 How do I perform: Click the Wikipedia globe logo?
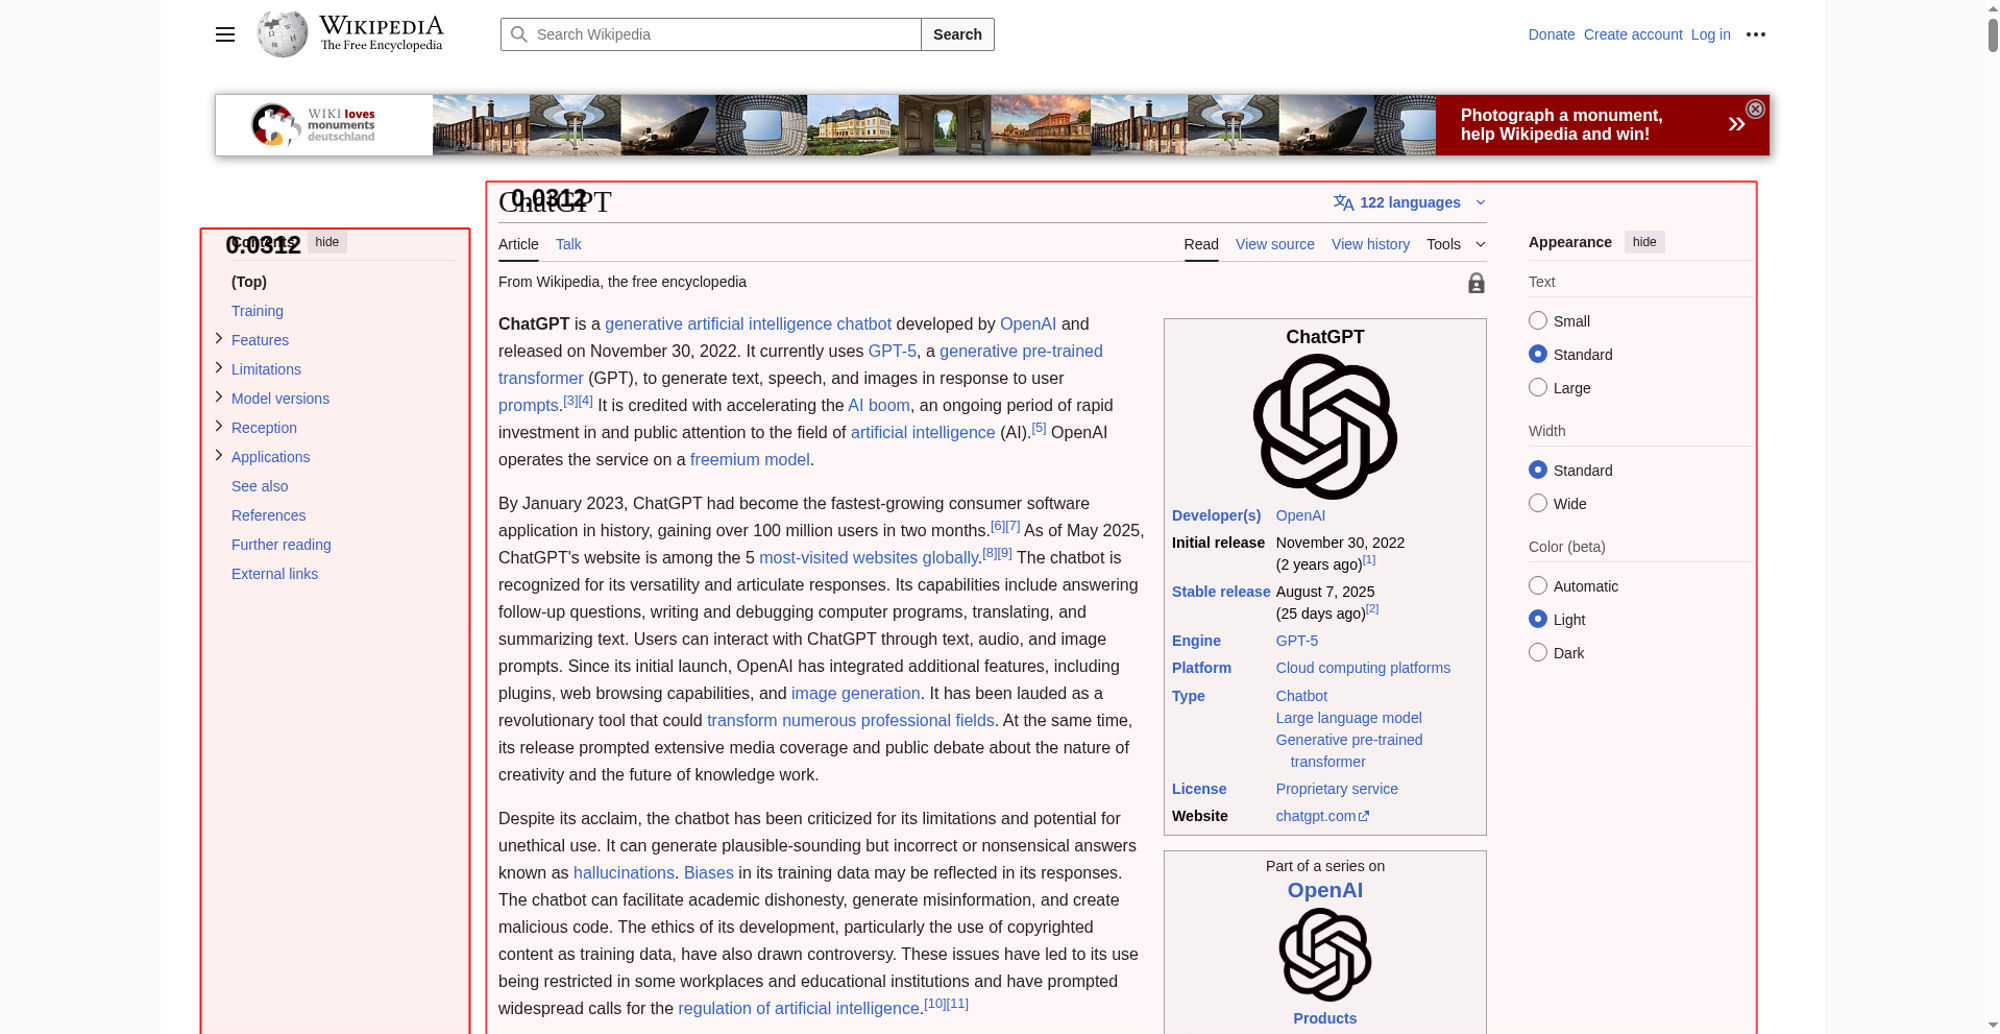pyautogui.click(x=282, y=34)
